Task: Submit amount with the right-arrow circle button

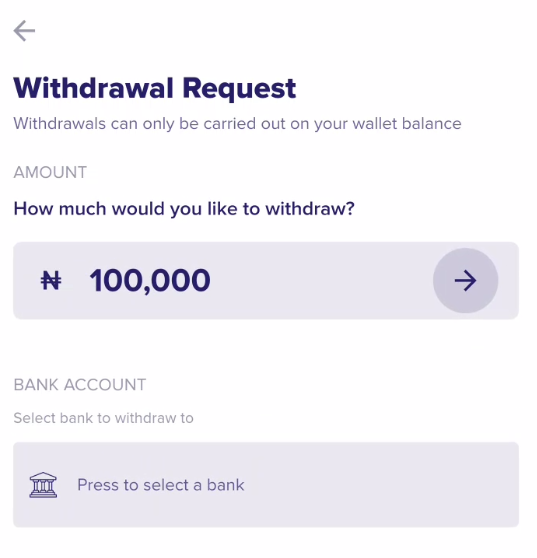Action: [465, 280]
